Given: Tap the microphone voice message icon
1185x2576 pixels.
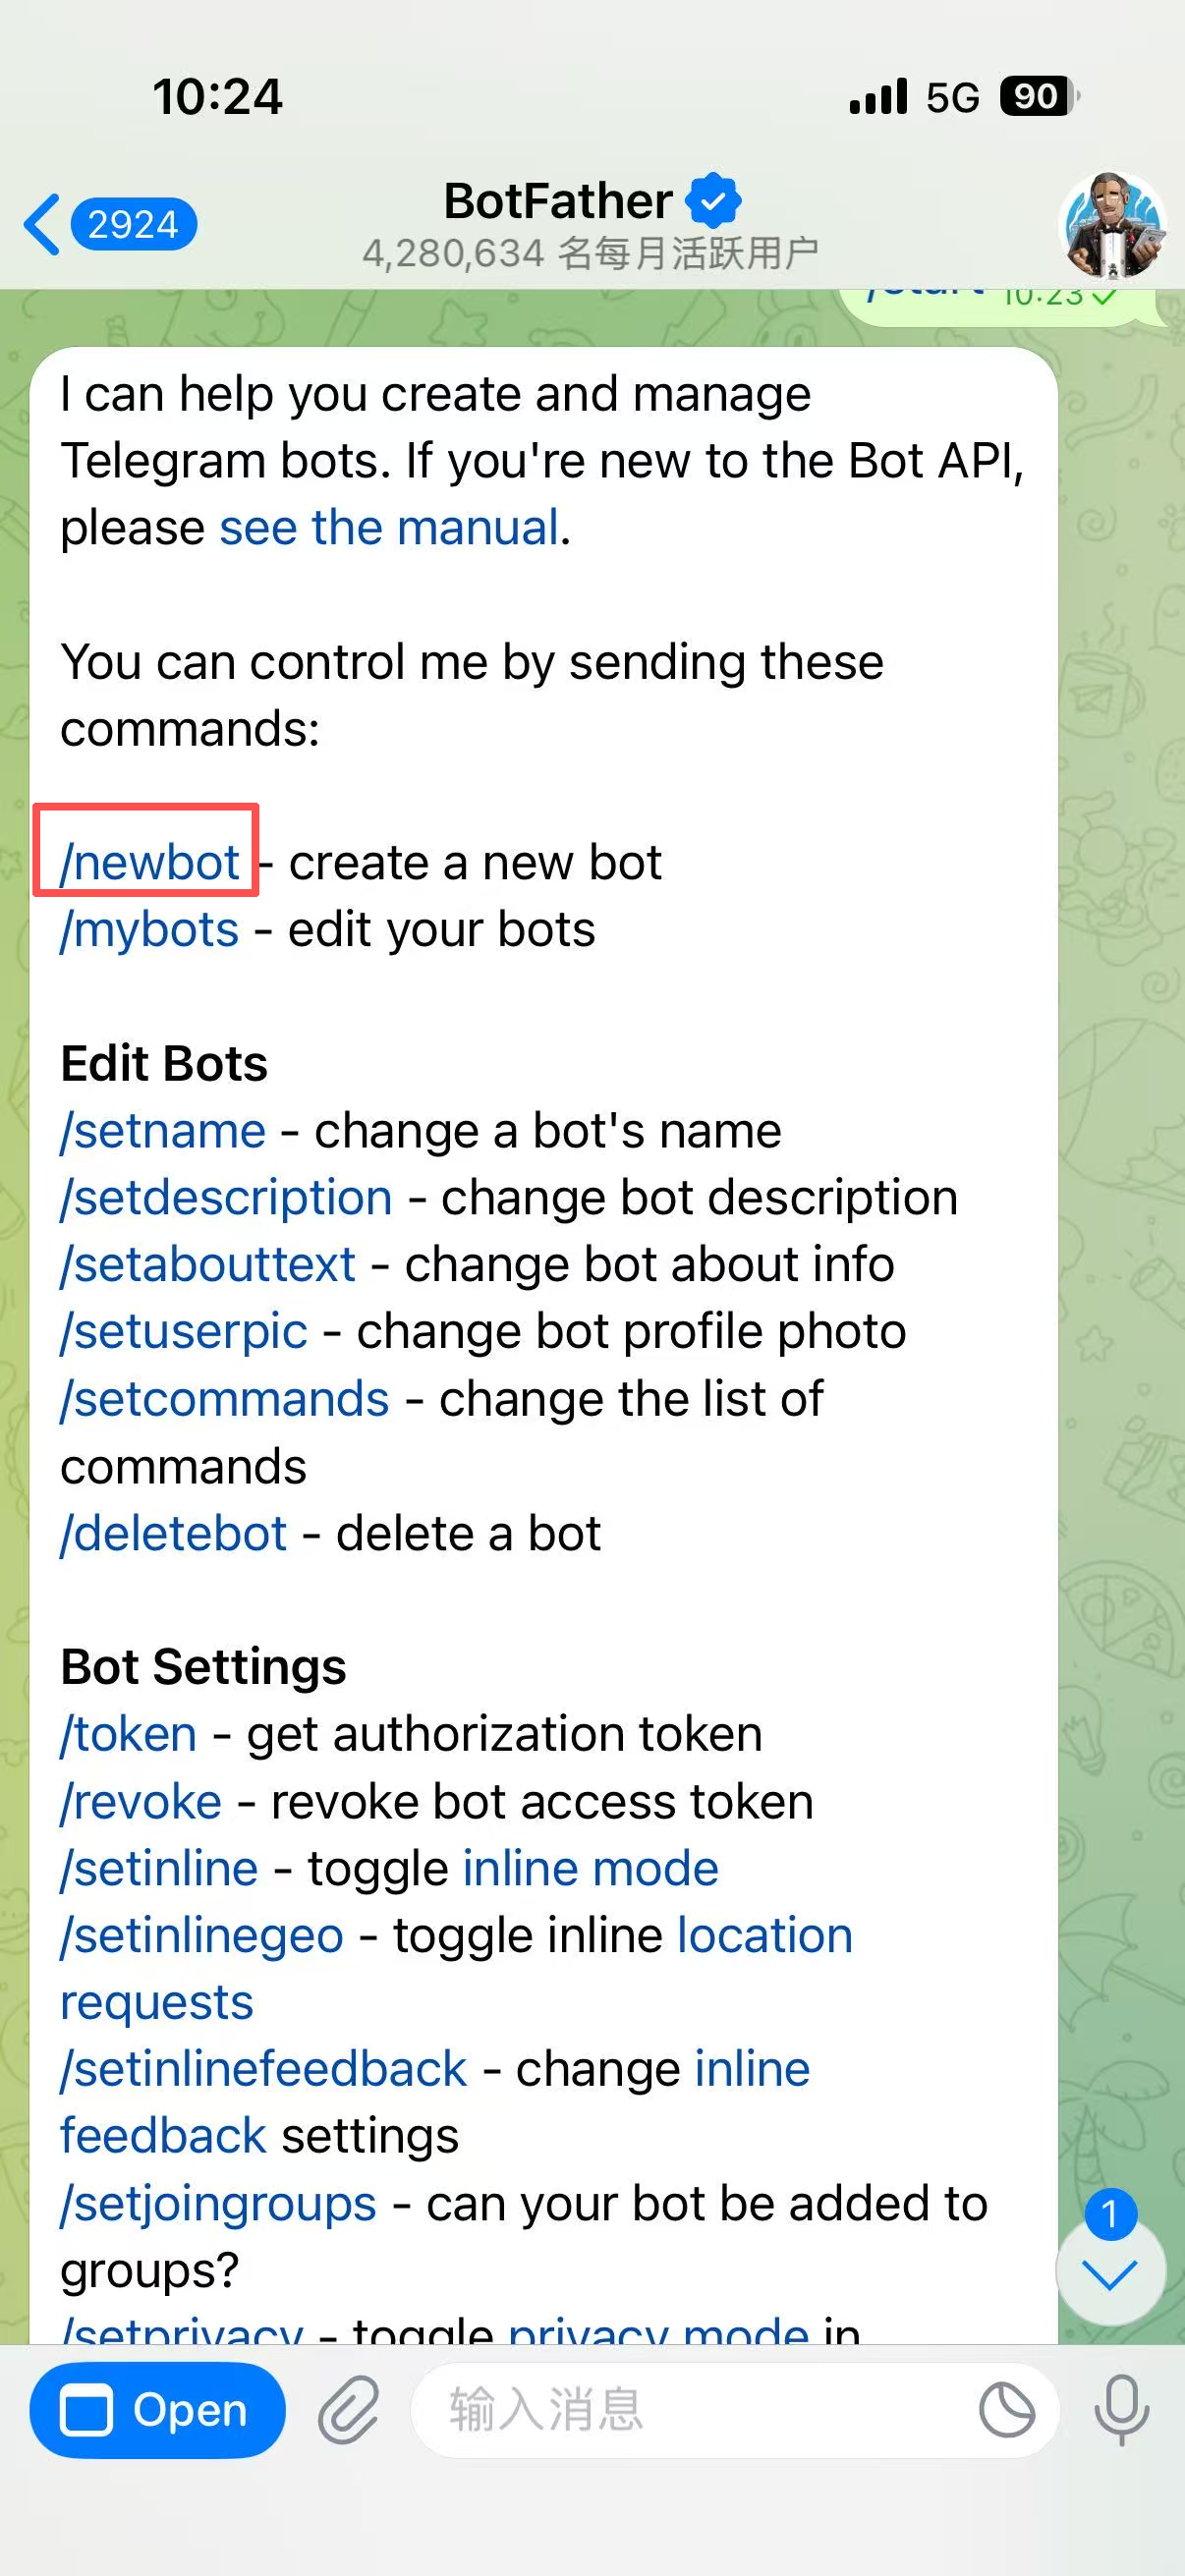Looking at the screenshot, I should (x=1121, y=2410).
